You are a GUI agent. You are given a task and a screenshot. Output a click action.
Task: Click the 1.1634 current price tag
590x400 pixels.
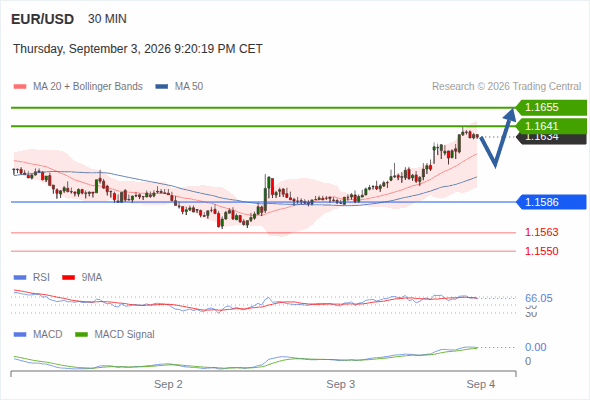pos(551,138)
